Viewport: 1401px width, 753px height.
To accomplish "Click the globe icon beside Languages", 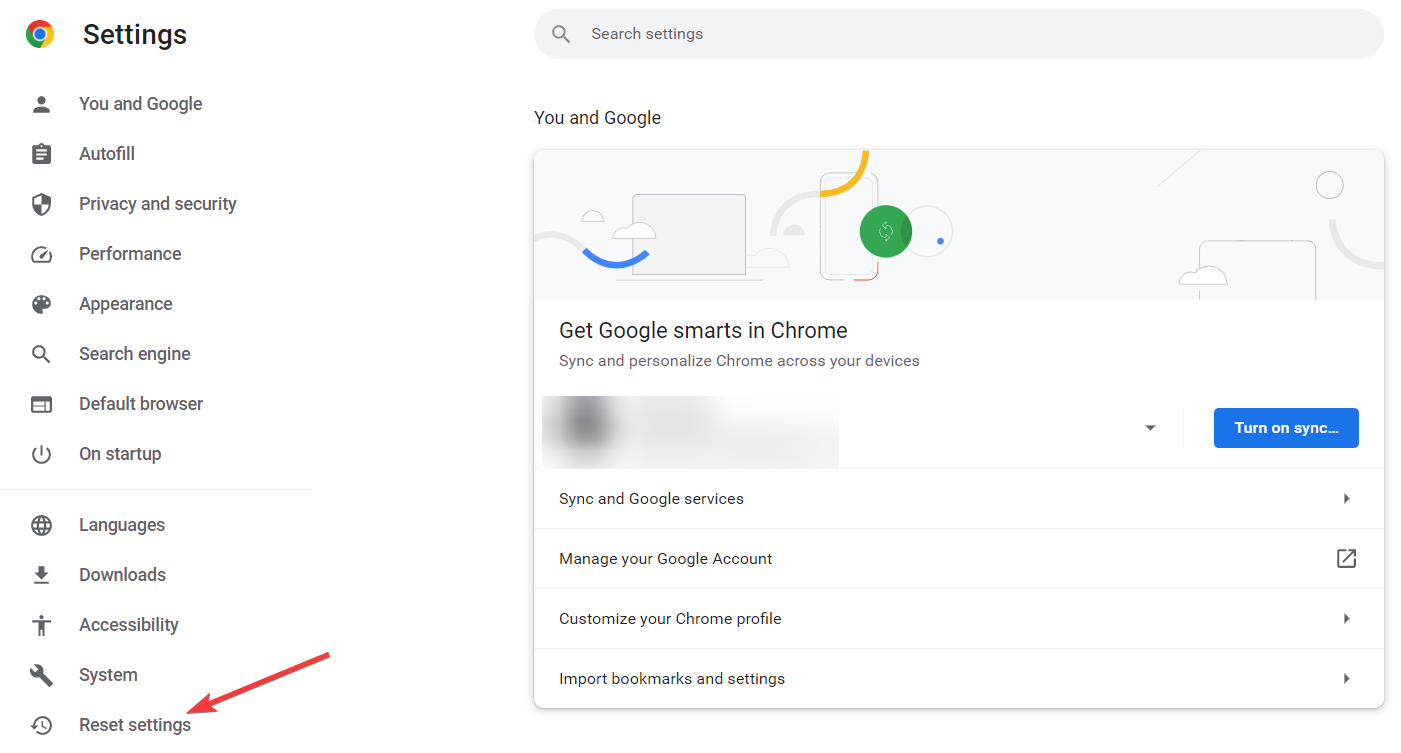I will pyautogui.click(x=41, y=525).
